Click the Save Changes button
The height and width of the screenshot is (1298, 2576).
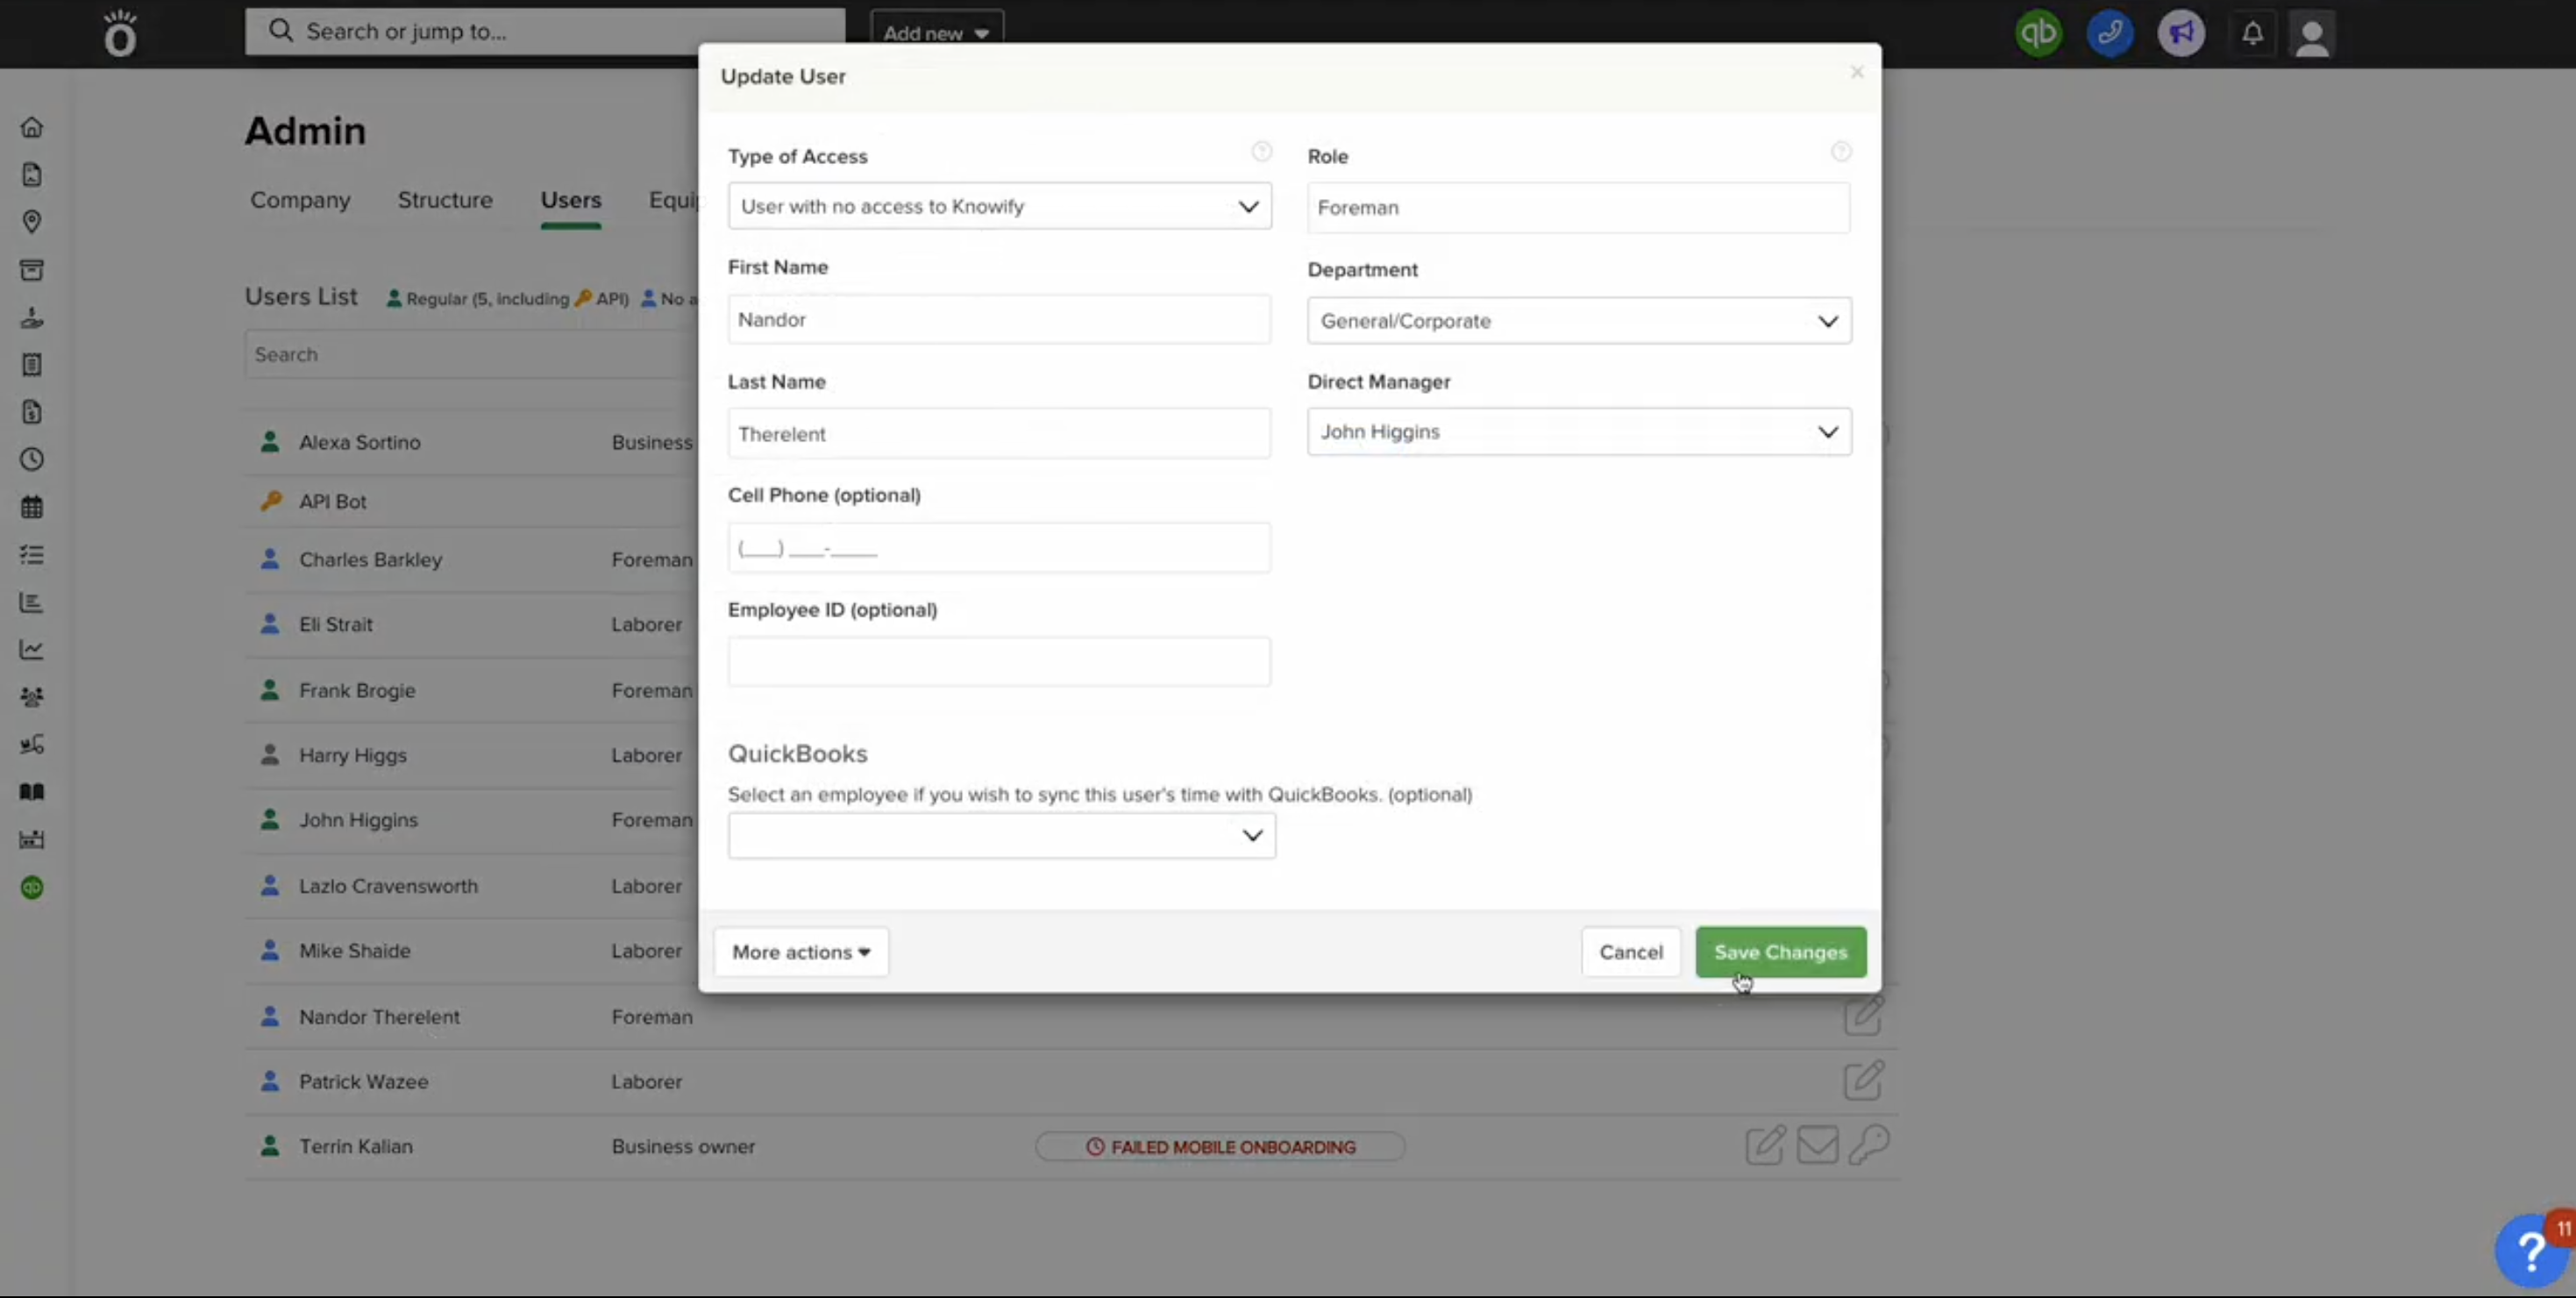[1780, 952]
